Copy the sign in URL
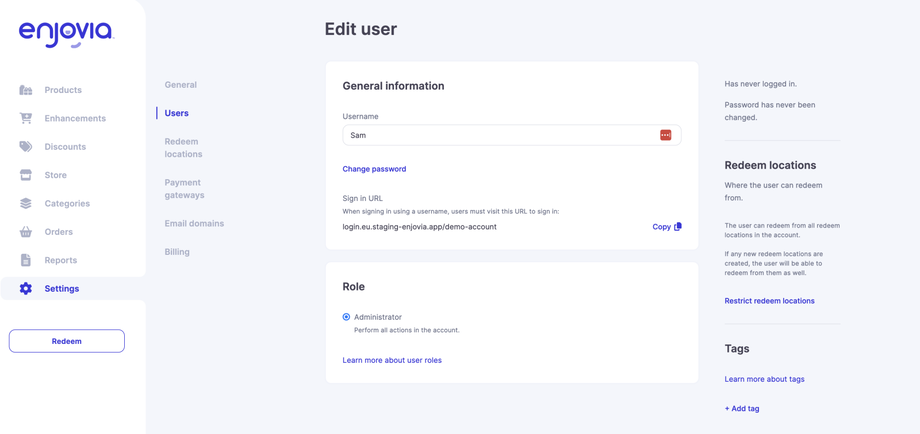 667,227
